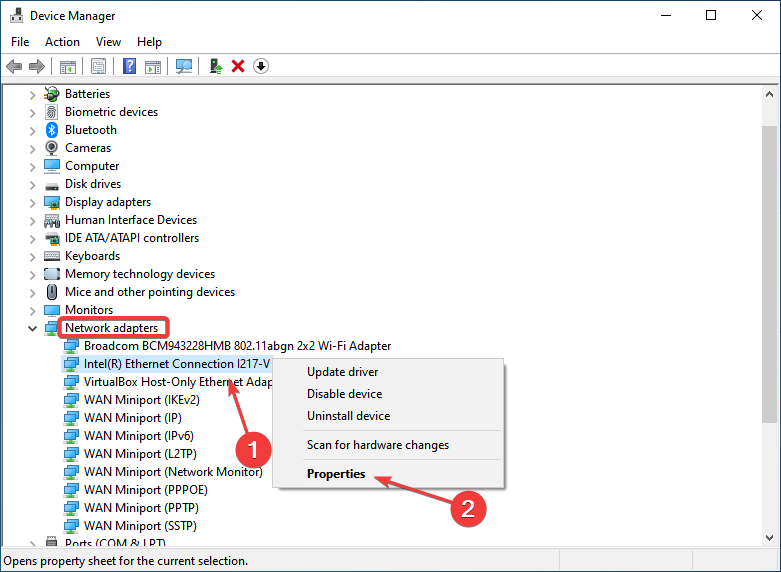Expand the Monitors node

(x=32, y=310)
